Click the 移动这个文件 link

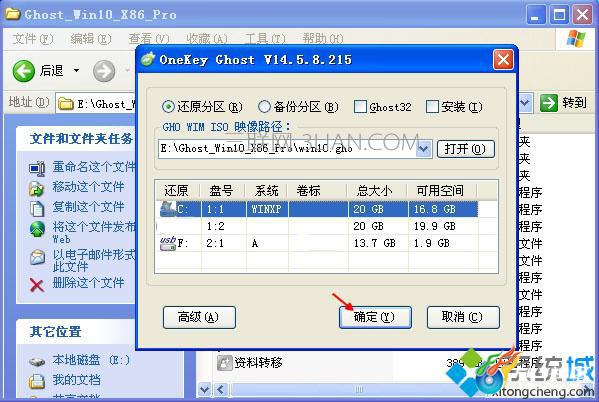(88, 187)
